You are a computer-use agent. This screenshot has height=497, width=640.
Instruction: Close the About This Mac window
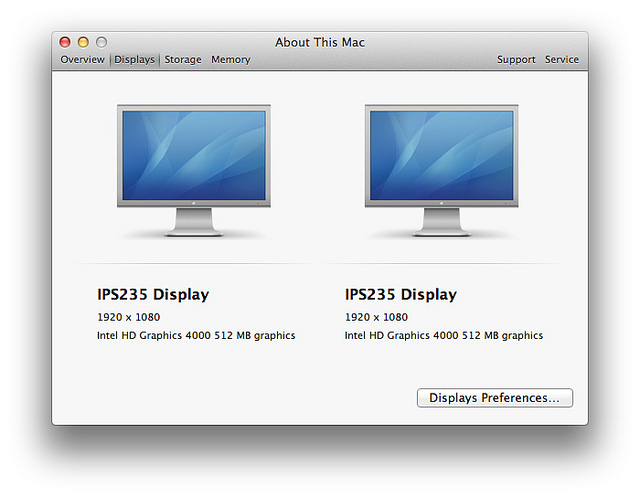coord(65,42)
